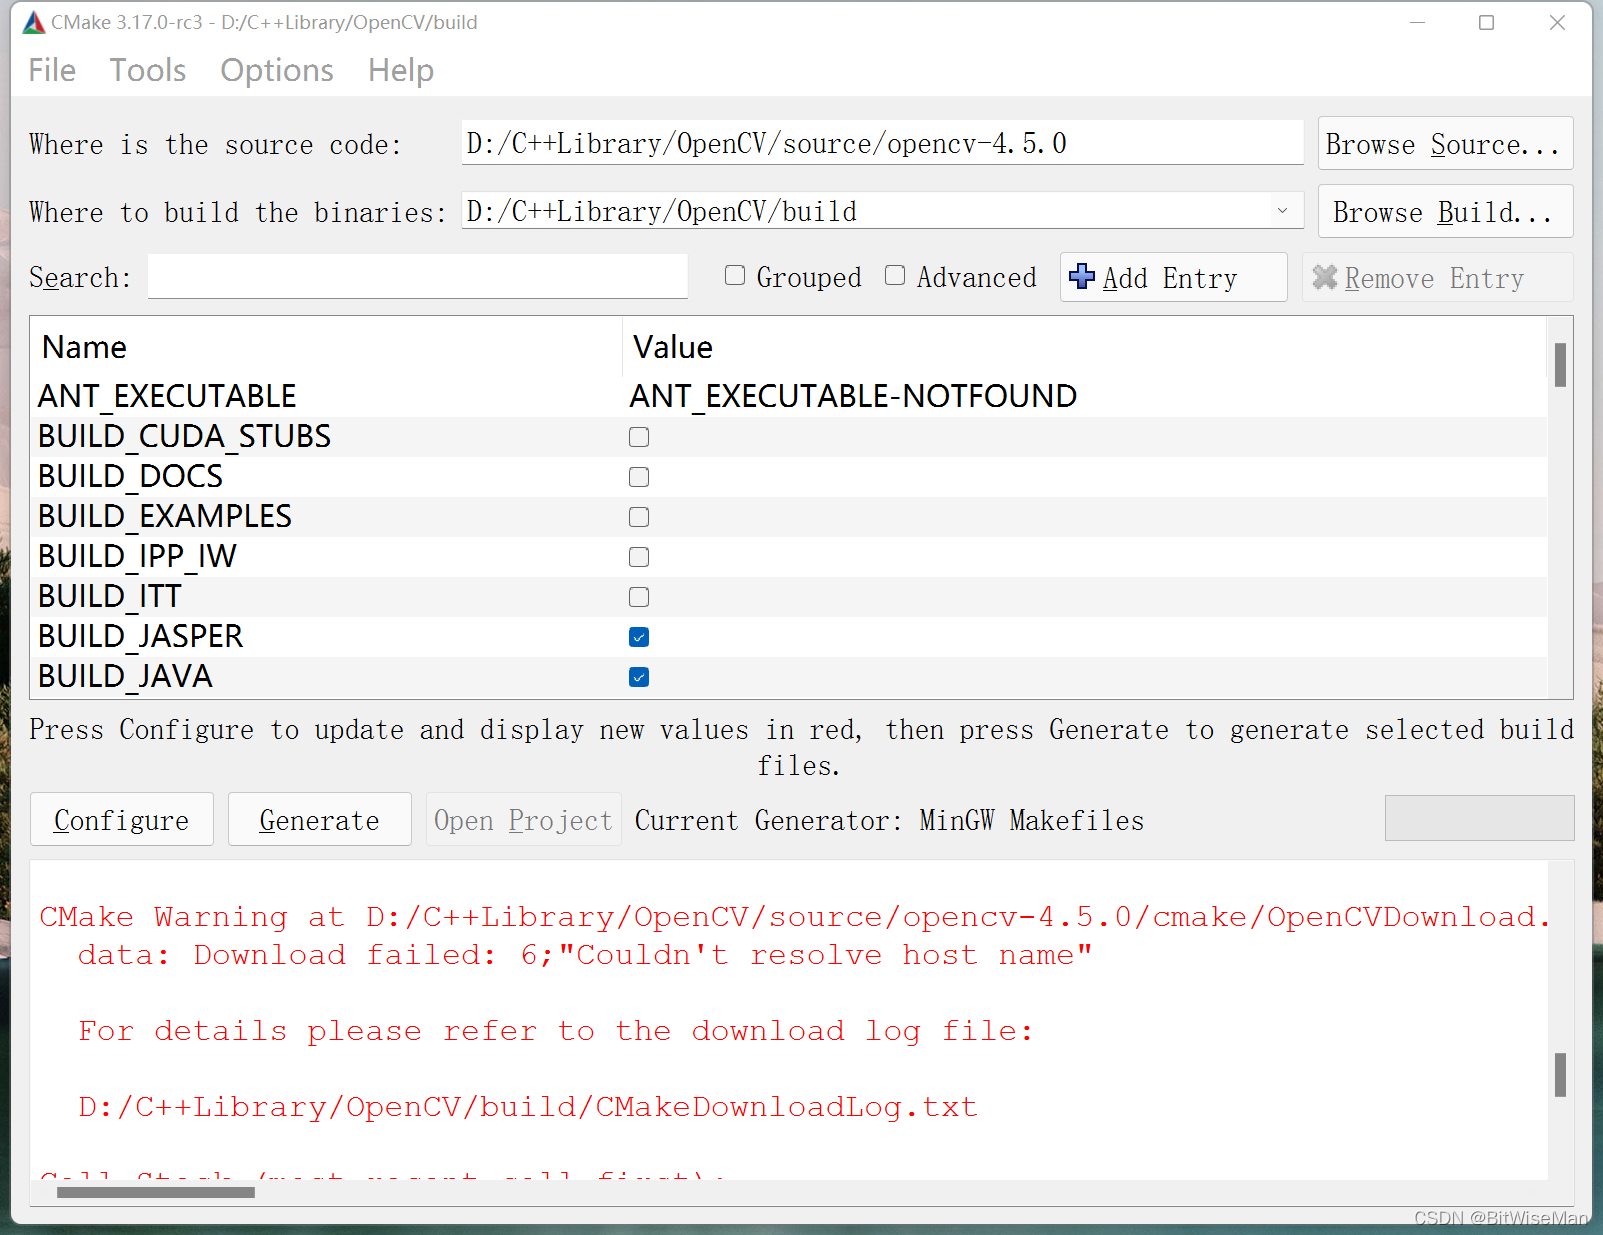Viewport: 1603px width, 1235px height.
Task: Enable BUILD_CUDA_STUBS checkbox
Action: (x=639, y=437)
